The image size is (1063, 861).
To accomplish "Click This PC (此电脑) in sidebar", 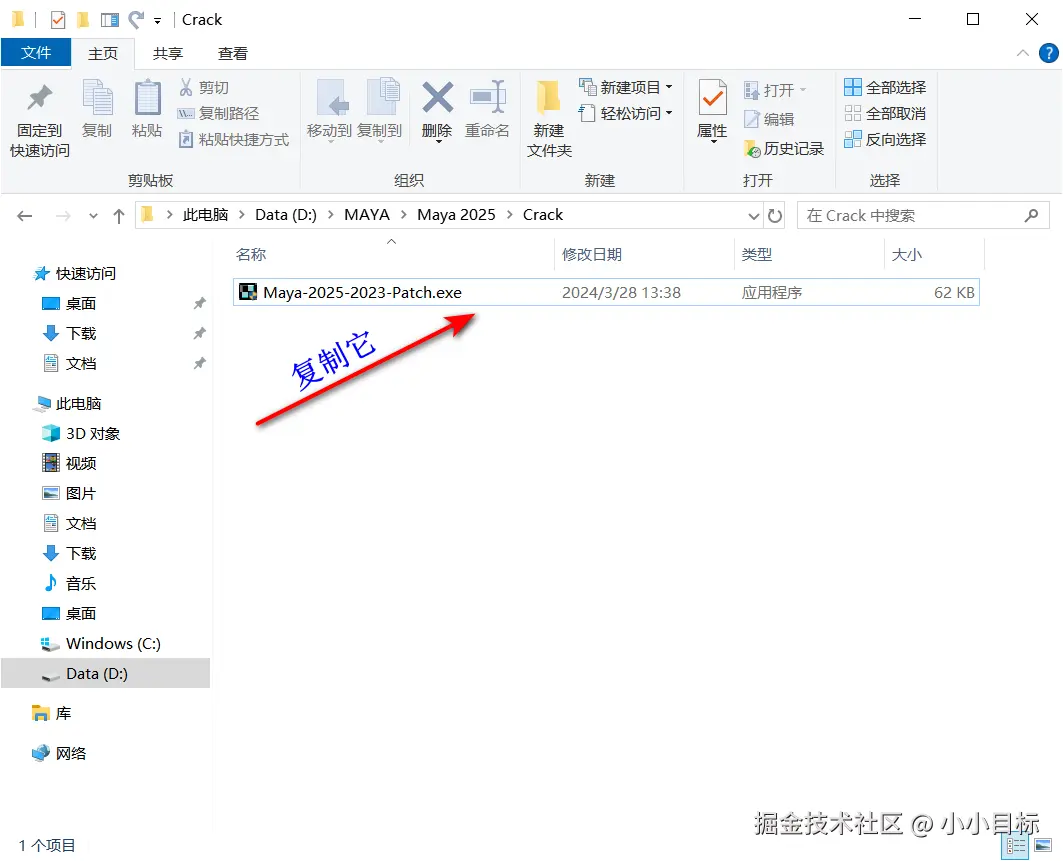I will pos(78,403).
